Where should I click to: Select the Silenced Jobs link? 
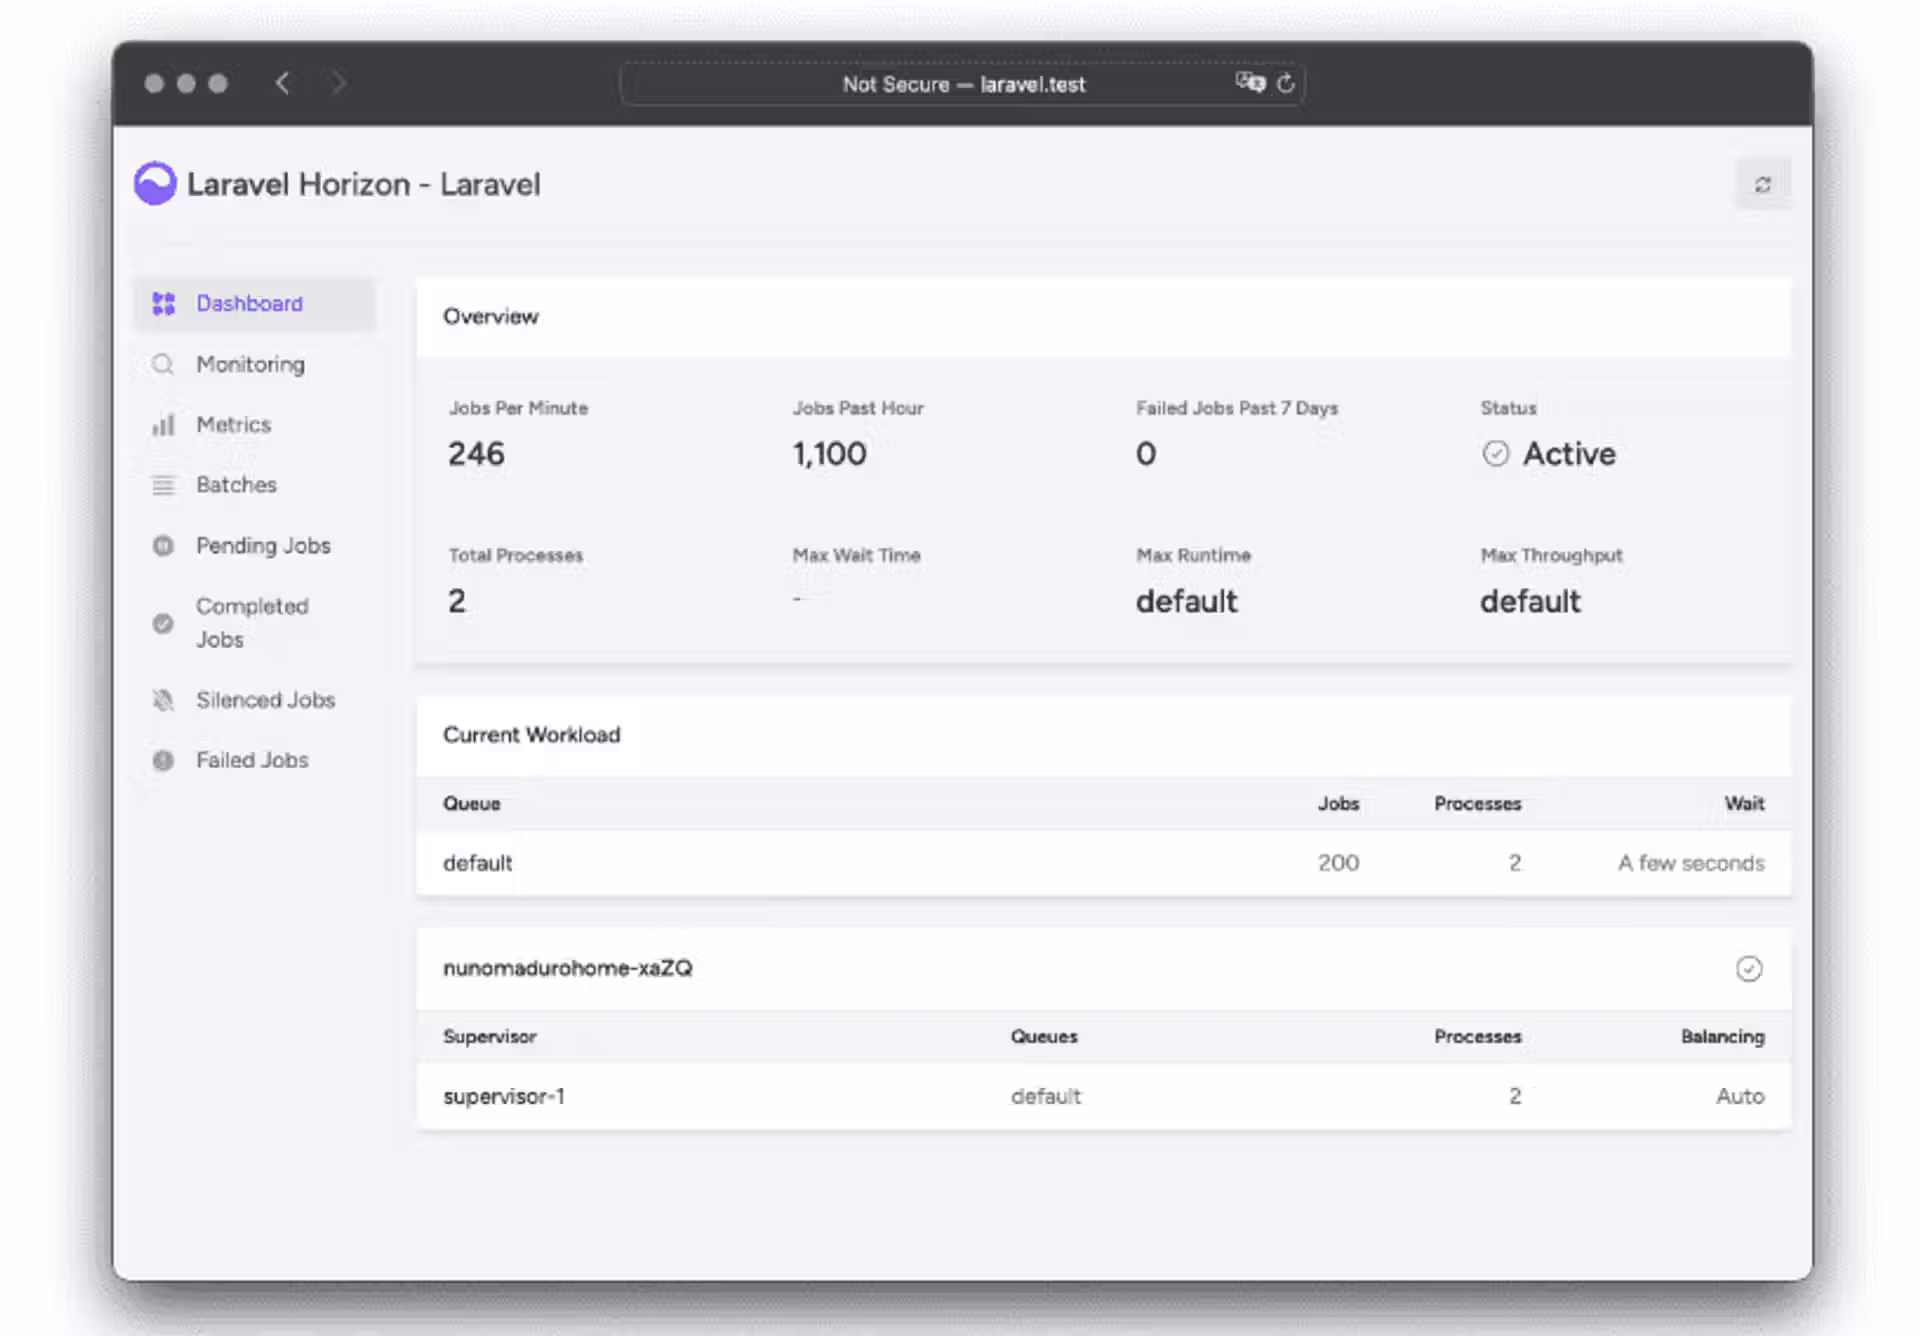[x=265, y=700]
